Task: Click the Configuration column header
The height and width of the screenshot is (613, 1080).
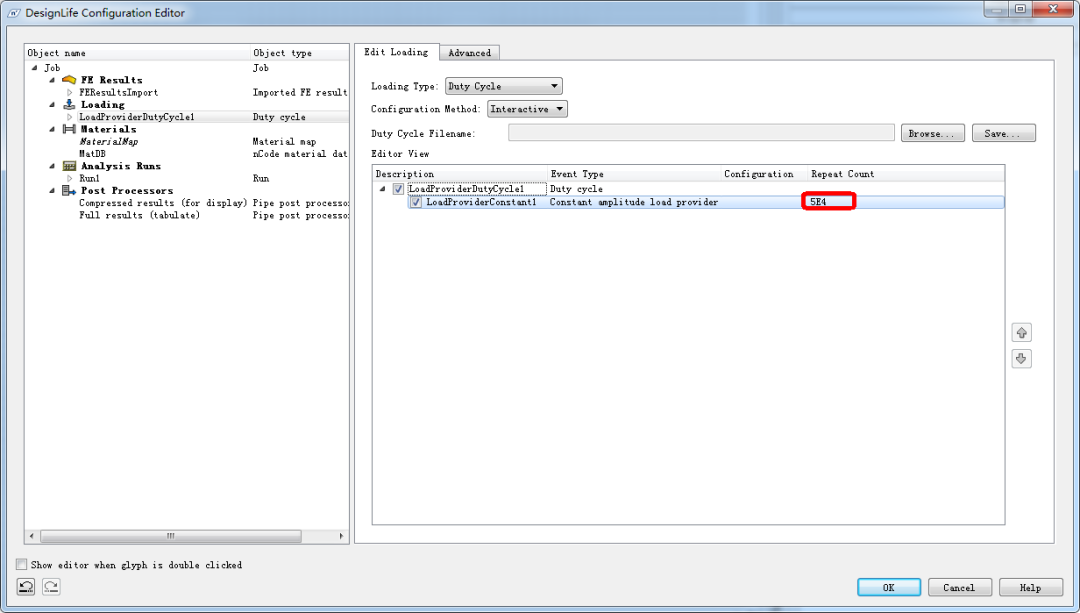Action: click(765, 174)
